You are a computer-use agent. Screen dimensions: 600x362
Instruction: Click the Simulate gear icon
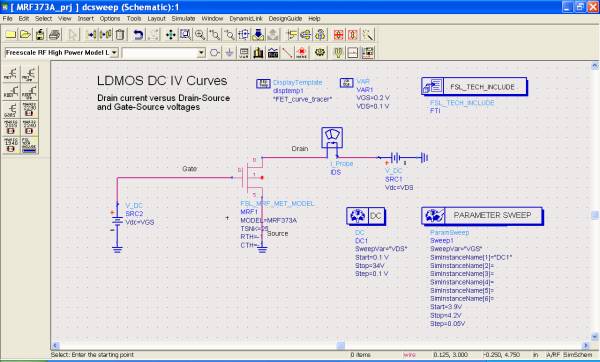320,52
